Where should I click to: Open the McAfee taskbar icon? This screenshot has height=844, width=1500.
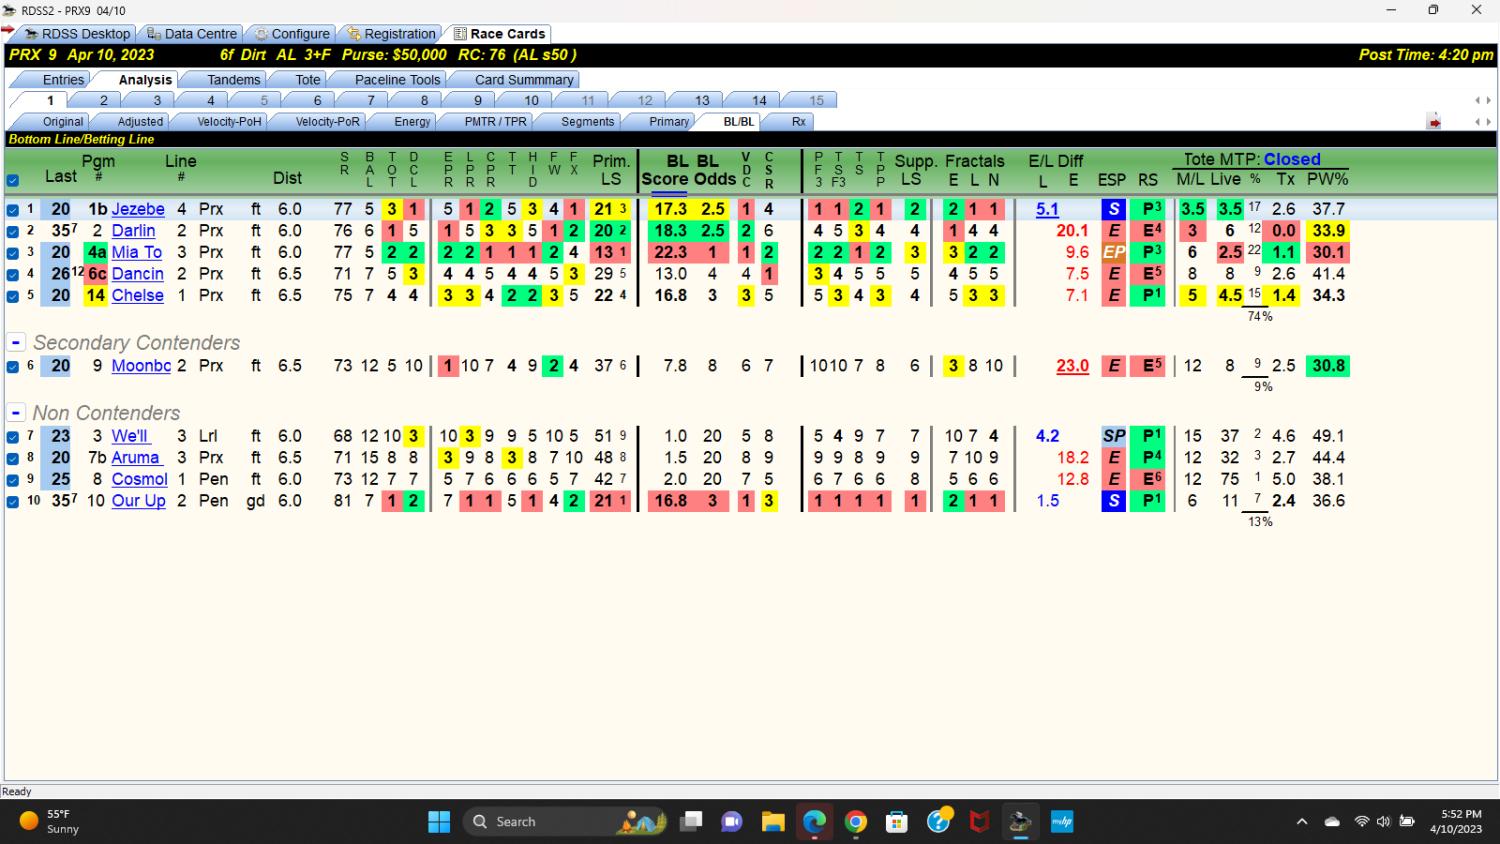(x=979, y=822)
